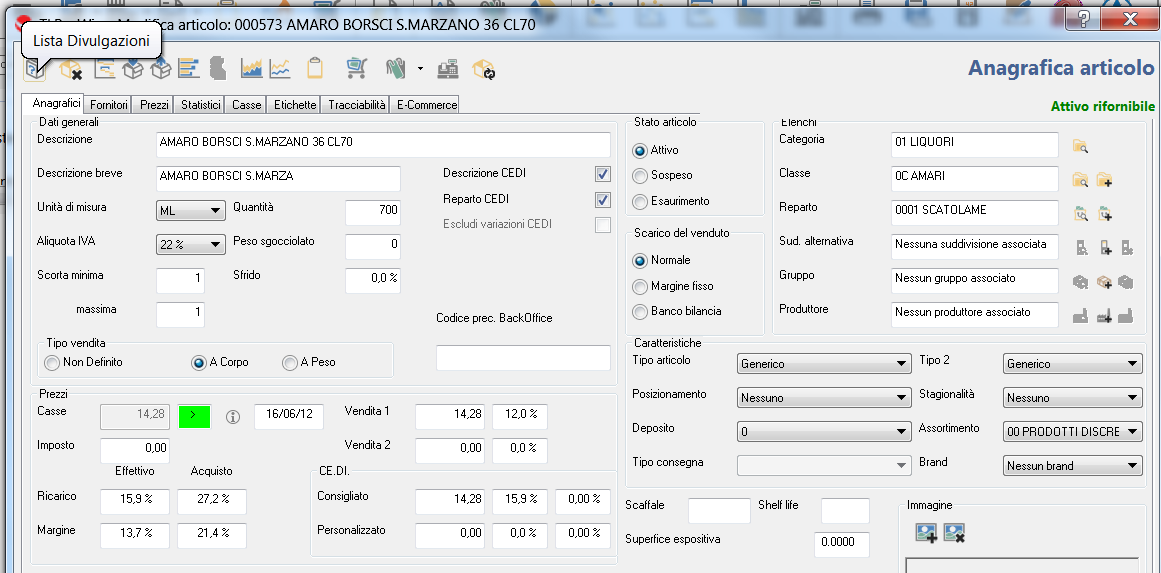
Task: Switch to the Fornitori tab
Action: (108, 104)
